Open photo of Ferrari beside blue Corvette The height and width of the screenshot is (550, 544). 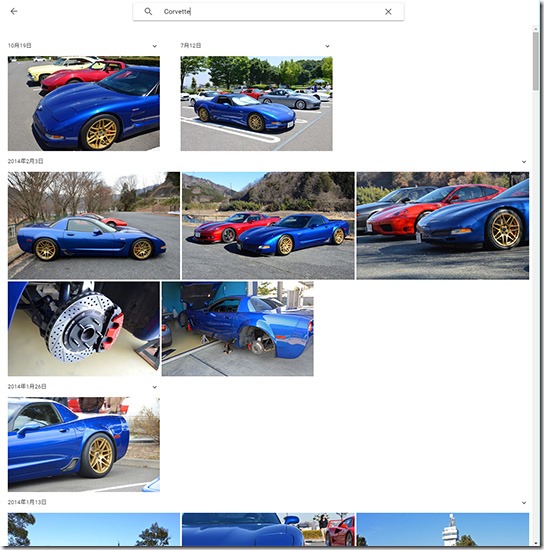(443, 226)
